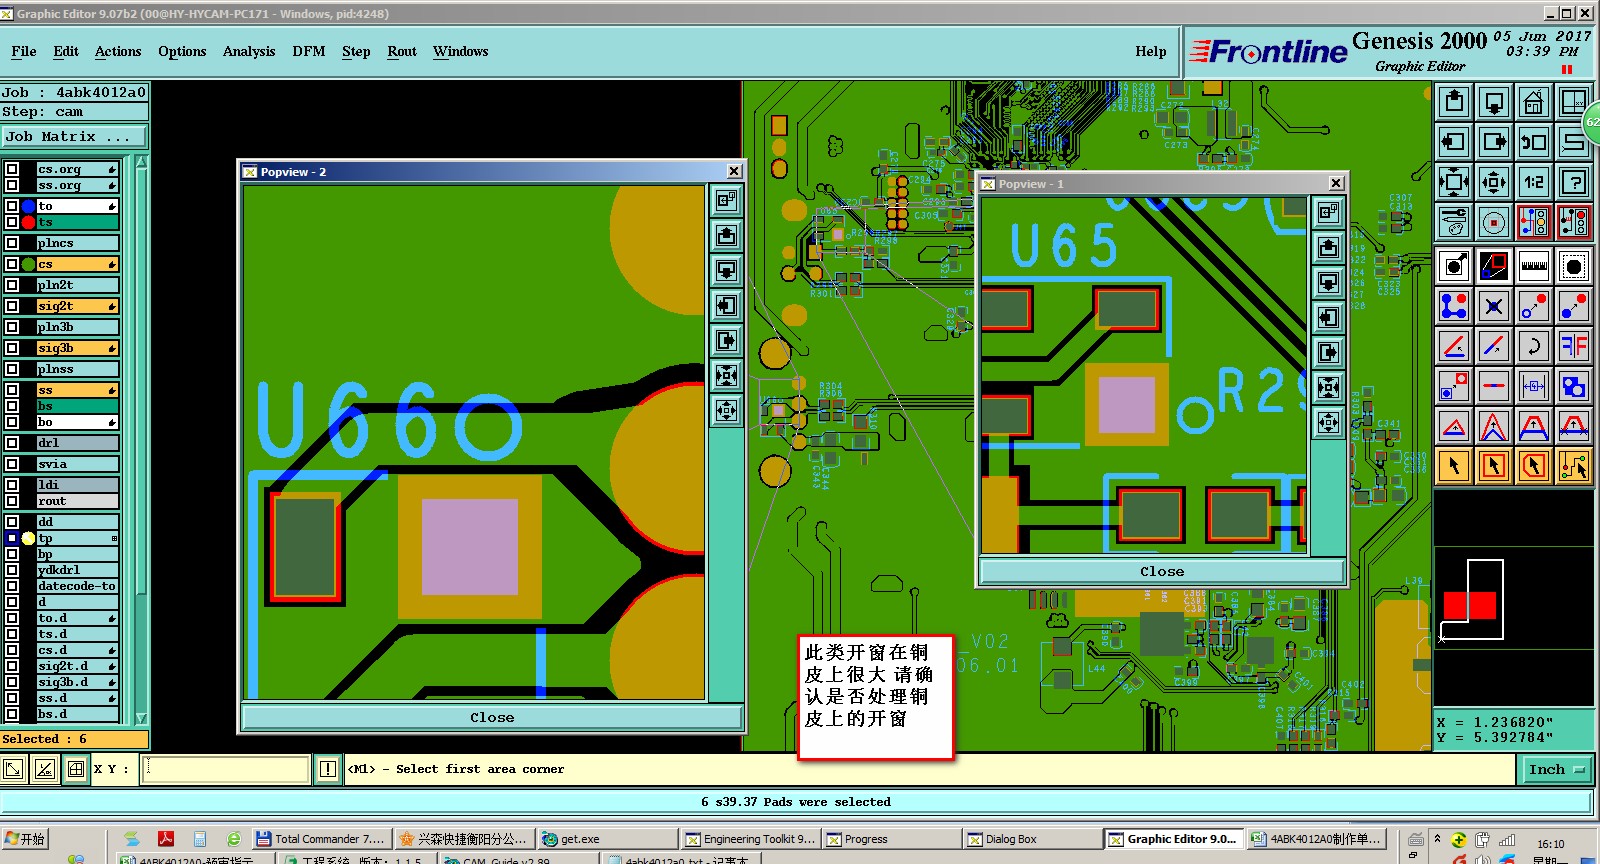The image size is (1600, 864).
Task: Open the Help menu button
Action: coord(1151,52)
